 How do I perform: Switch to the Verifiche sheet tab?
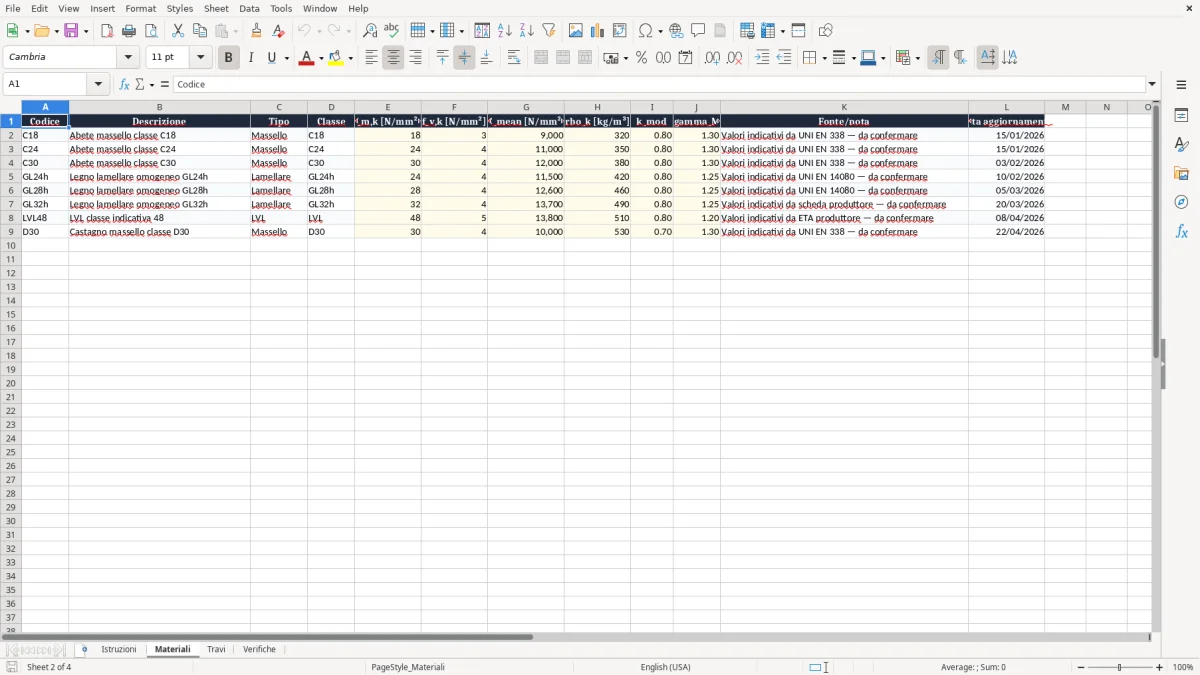point(259,650)
